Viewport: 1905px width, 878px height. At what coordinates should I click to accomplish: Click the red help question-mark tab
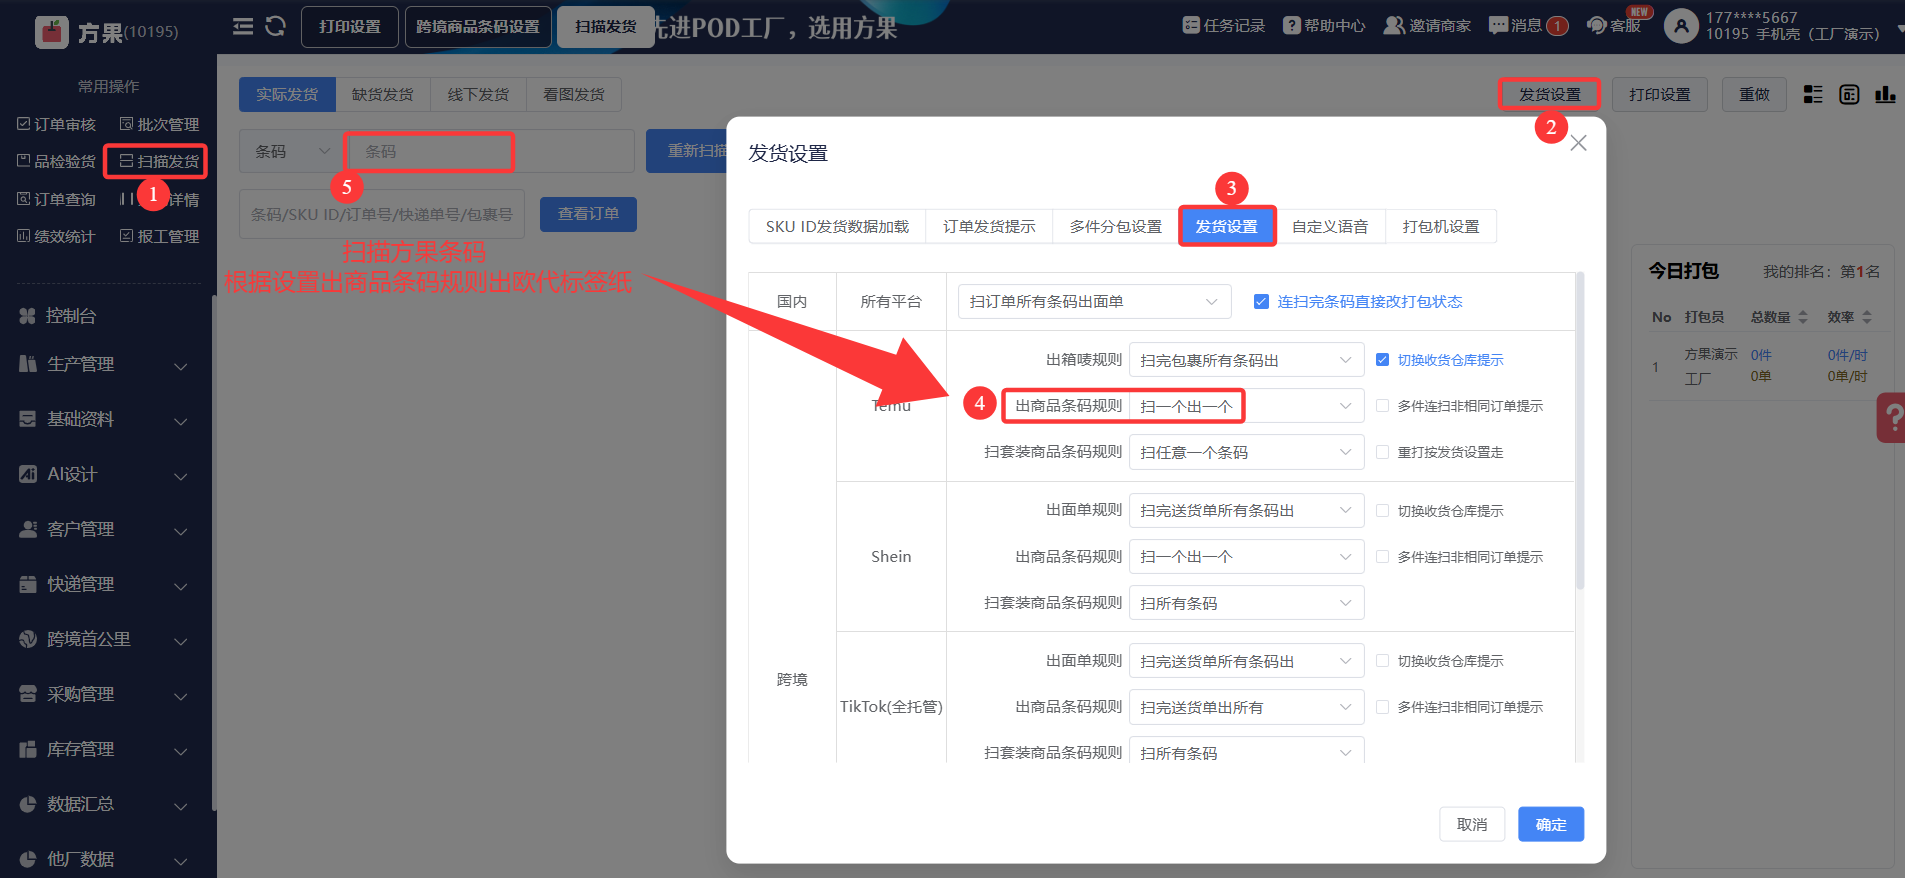pyautogui.click(x=1891, y=417)
